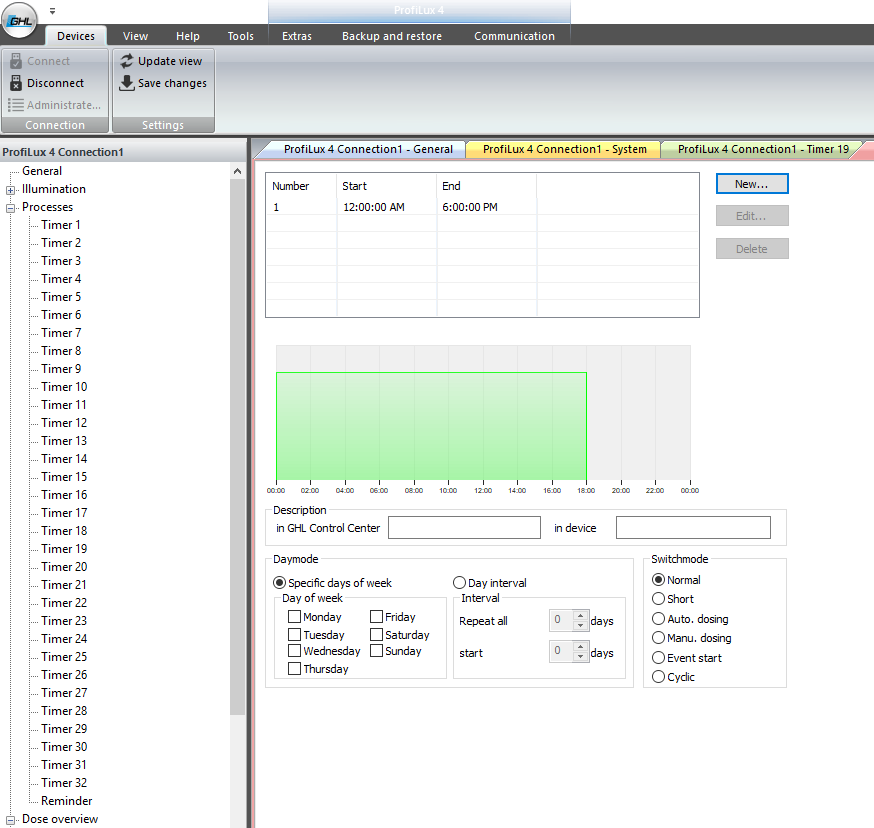The width and height of the screenshot is (874, 828).
Task: Select Timer 26 in the tree
Action: pos(64,675)
